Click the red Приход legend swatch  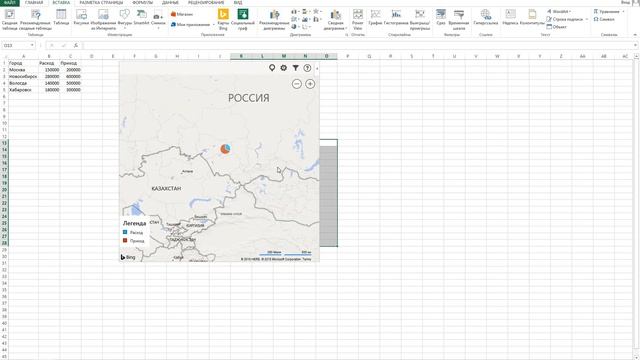(x=125, y=240)
